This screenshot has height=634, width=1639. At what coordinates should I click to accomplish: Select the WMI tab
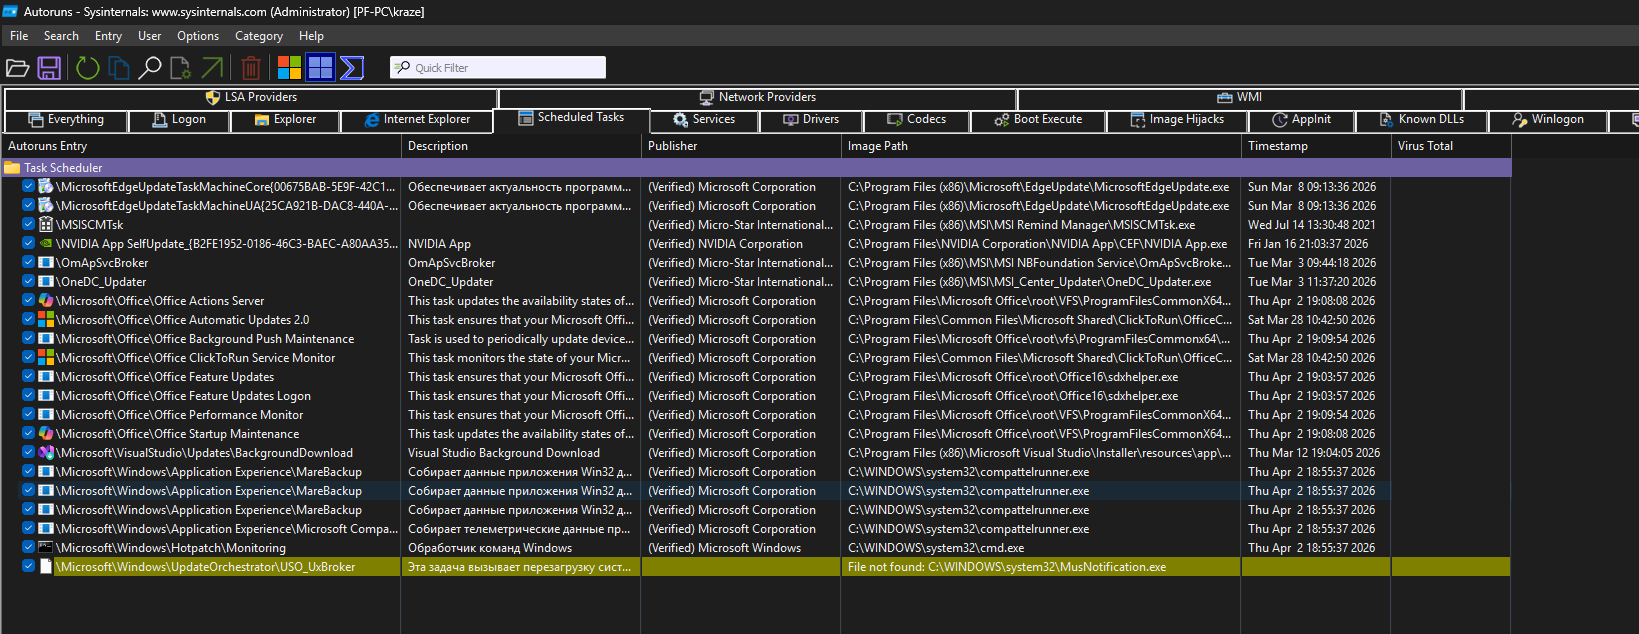tap(1240, 98)
